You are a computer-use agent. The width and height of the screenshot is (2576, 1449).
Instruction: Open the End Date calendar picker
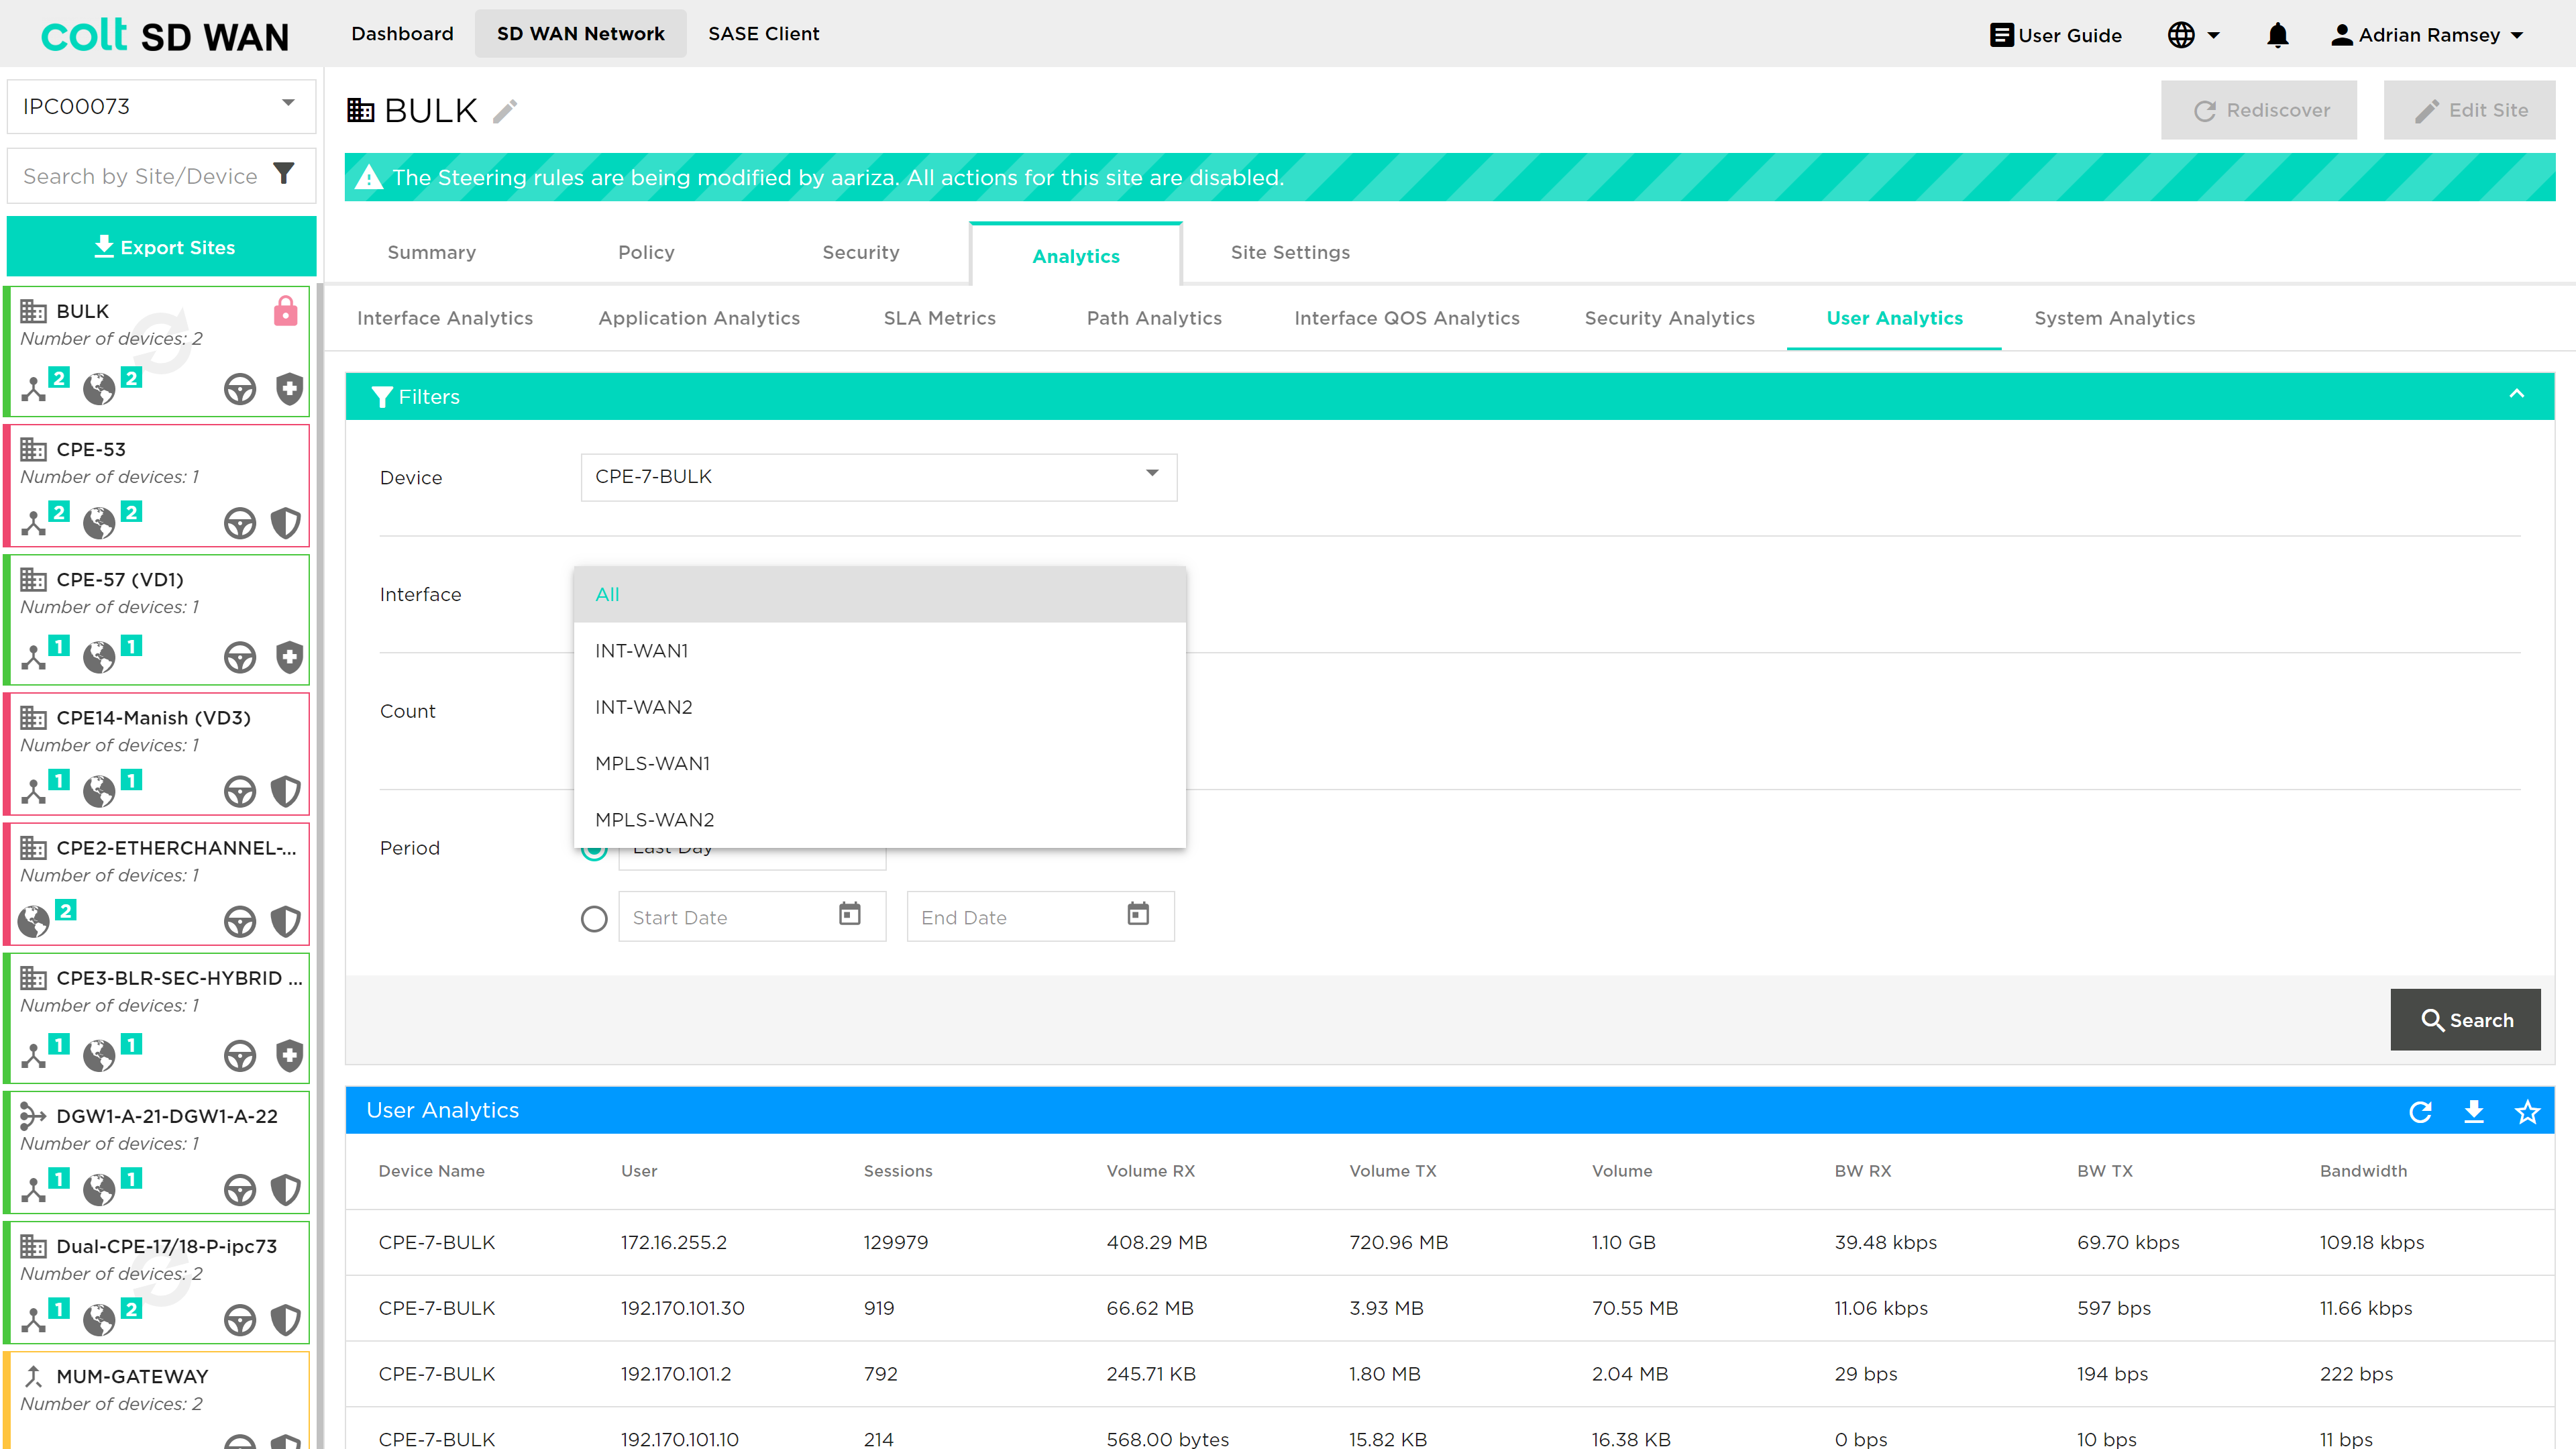[x=1138, y=914]
